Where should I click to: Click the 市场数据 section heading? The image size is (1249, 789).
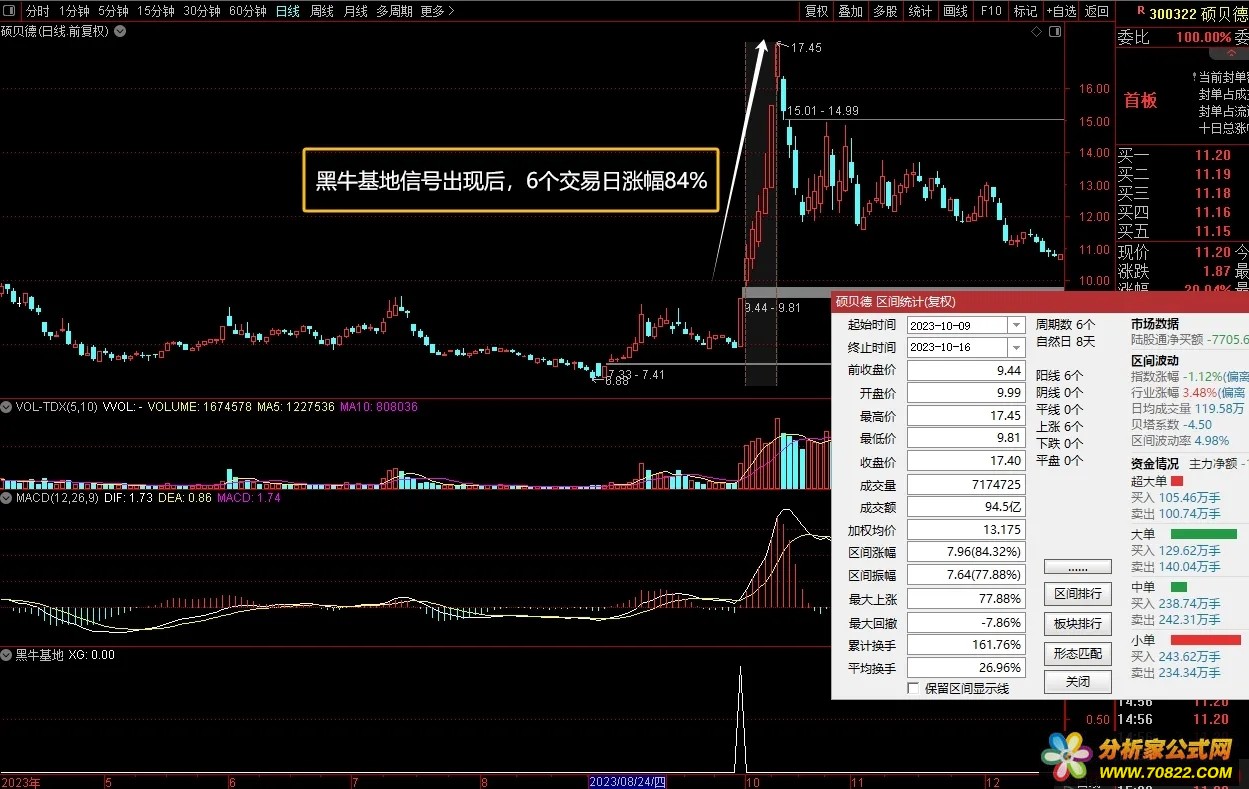point(1154,324)
